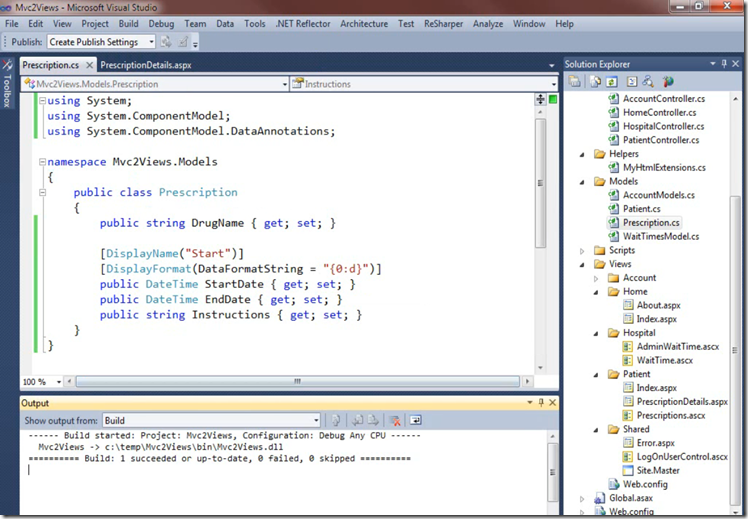Image resolution: width=748 pixels, height=519 pixels.
Task: Open the Build menu
Action: tap(128, 24)
